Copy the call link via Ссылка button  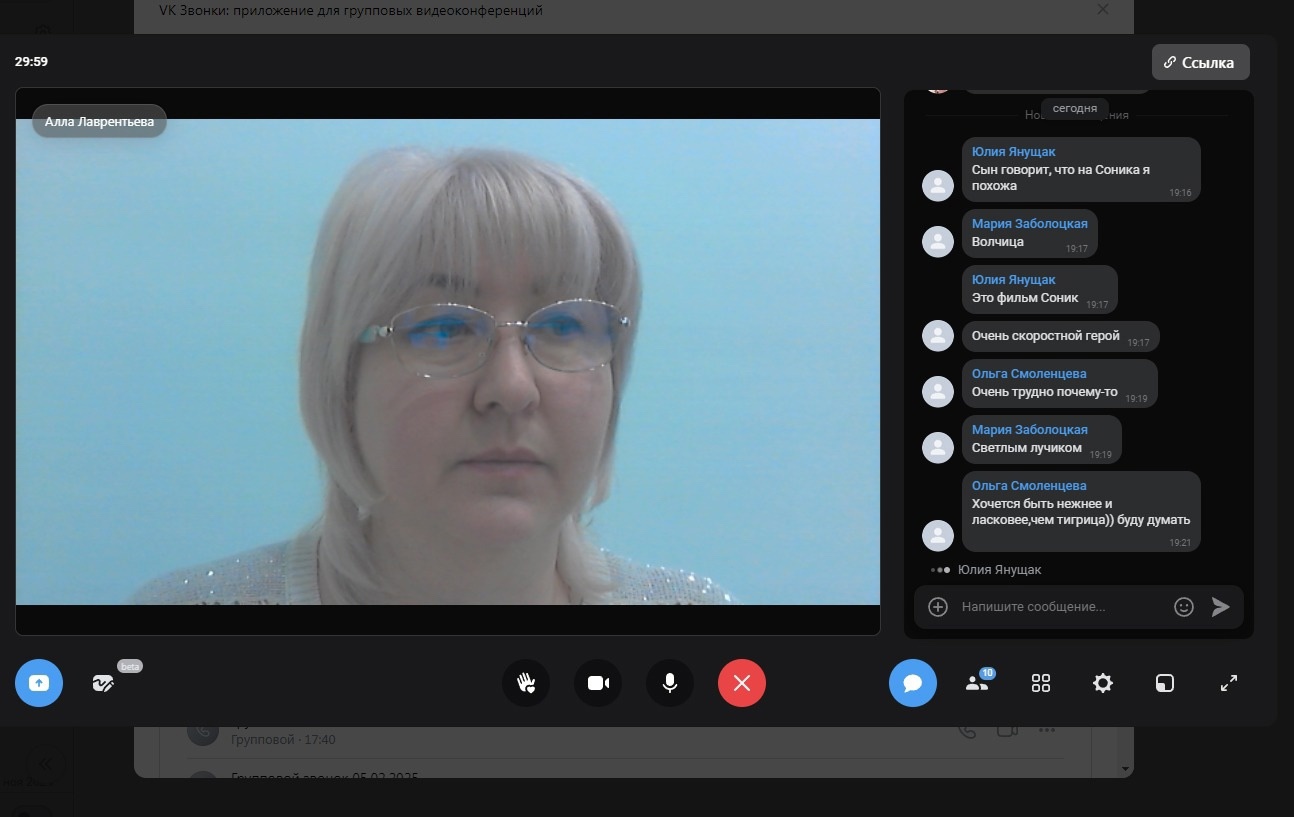1200,62
